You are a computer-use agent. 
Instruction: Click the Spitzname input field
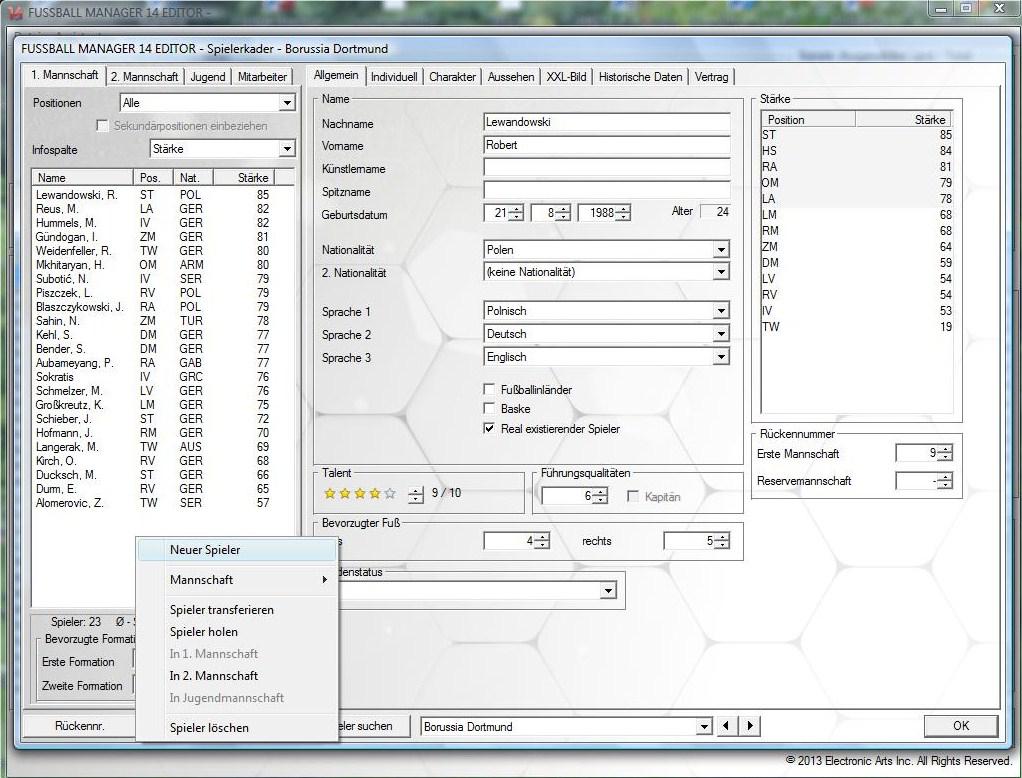point(606,190)
